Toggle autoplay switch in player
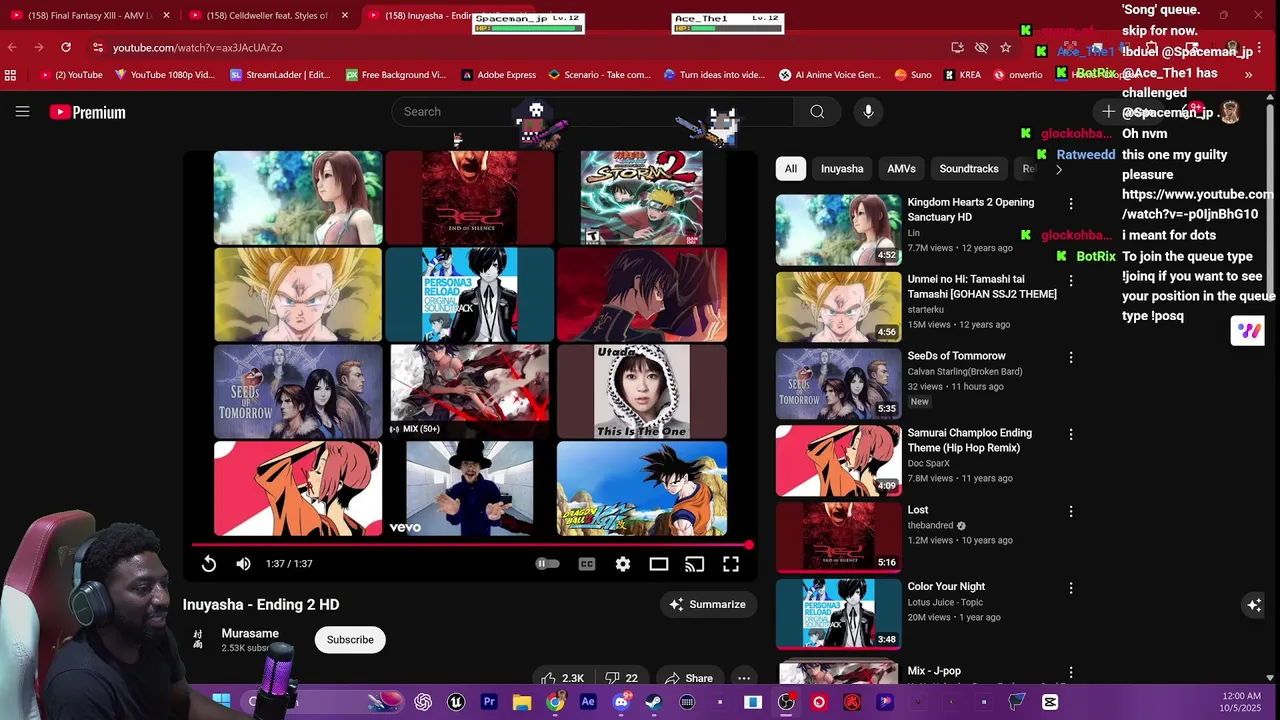Viewport: 1280px width, 720px height. (547, 564)
